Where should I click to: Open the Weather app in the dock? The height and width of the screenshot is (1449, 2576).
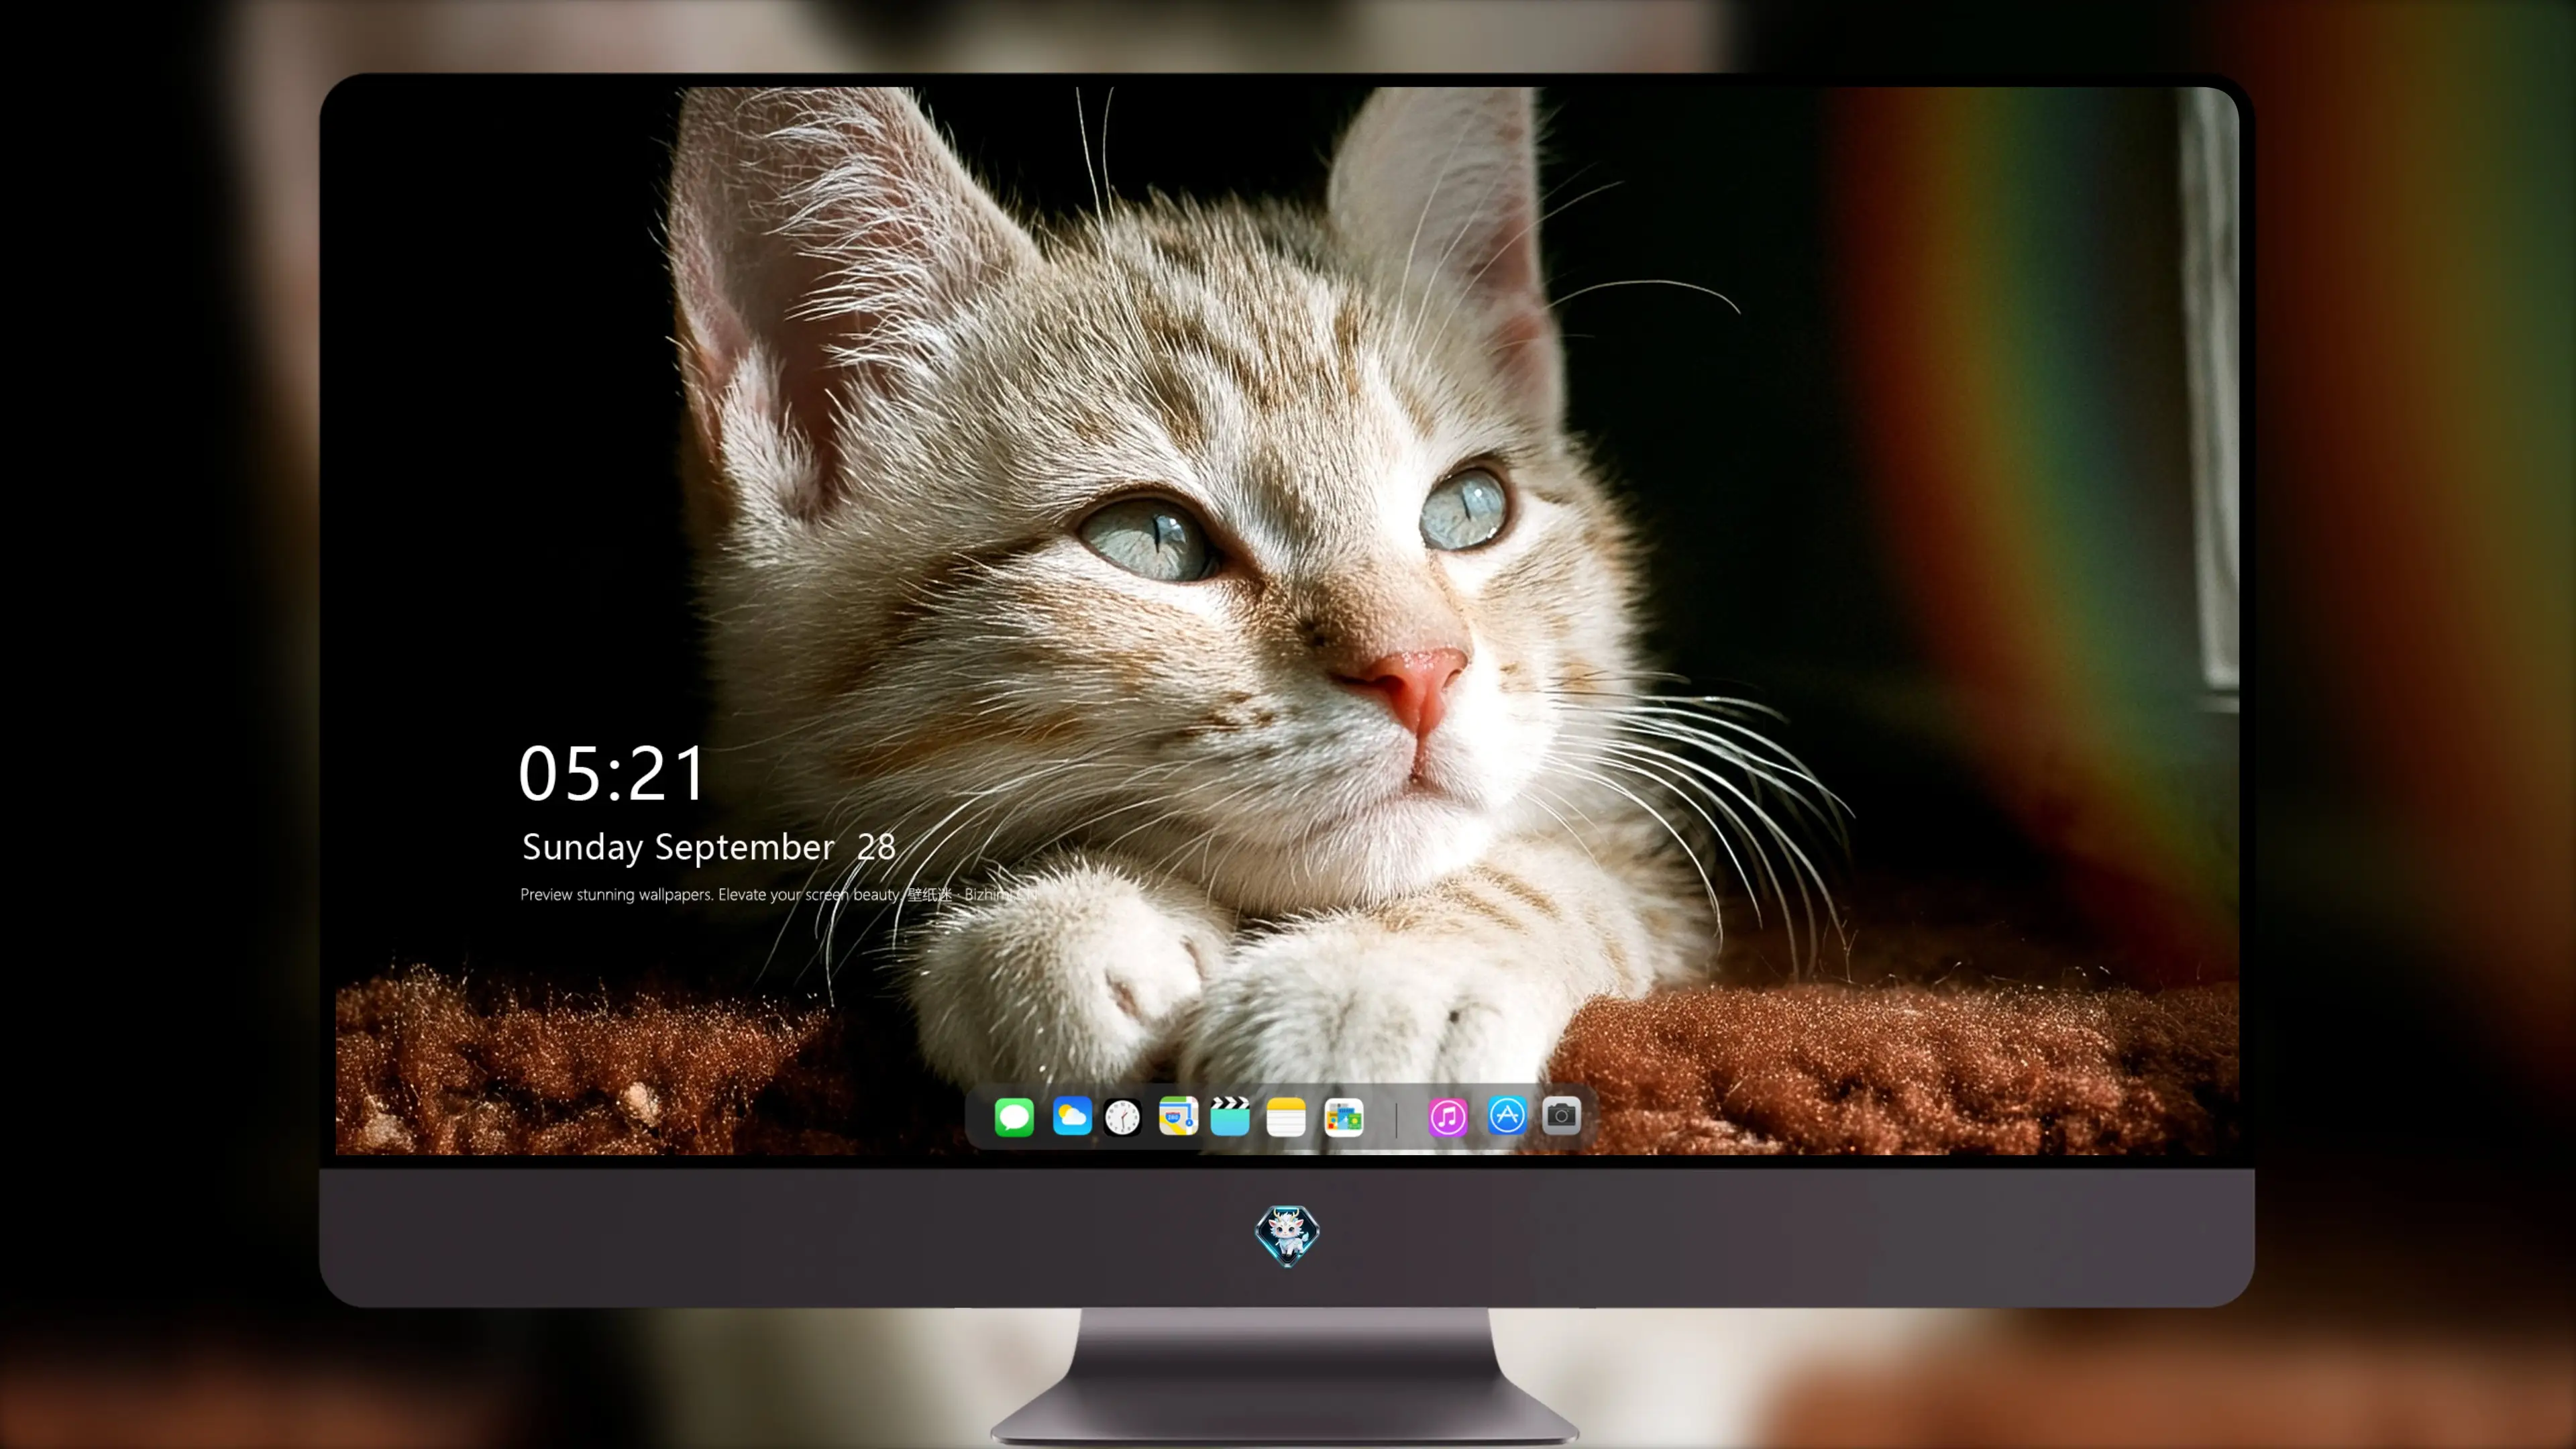(x=1072, y=1116)
